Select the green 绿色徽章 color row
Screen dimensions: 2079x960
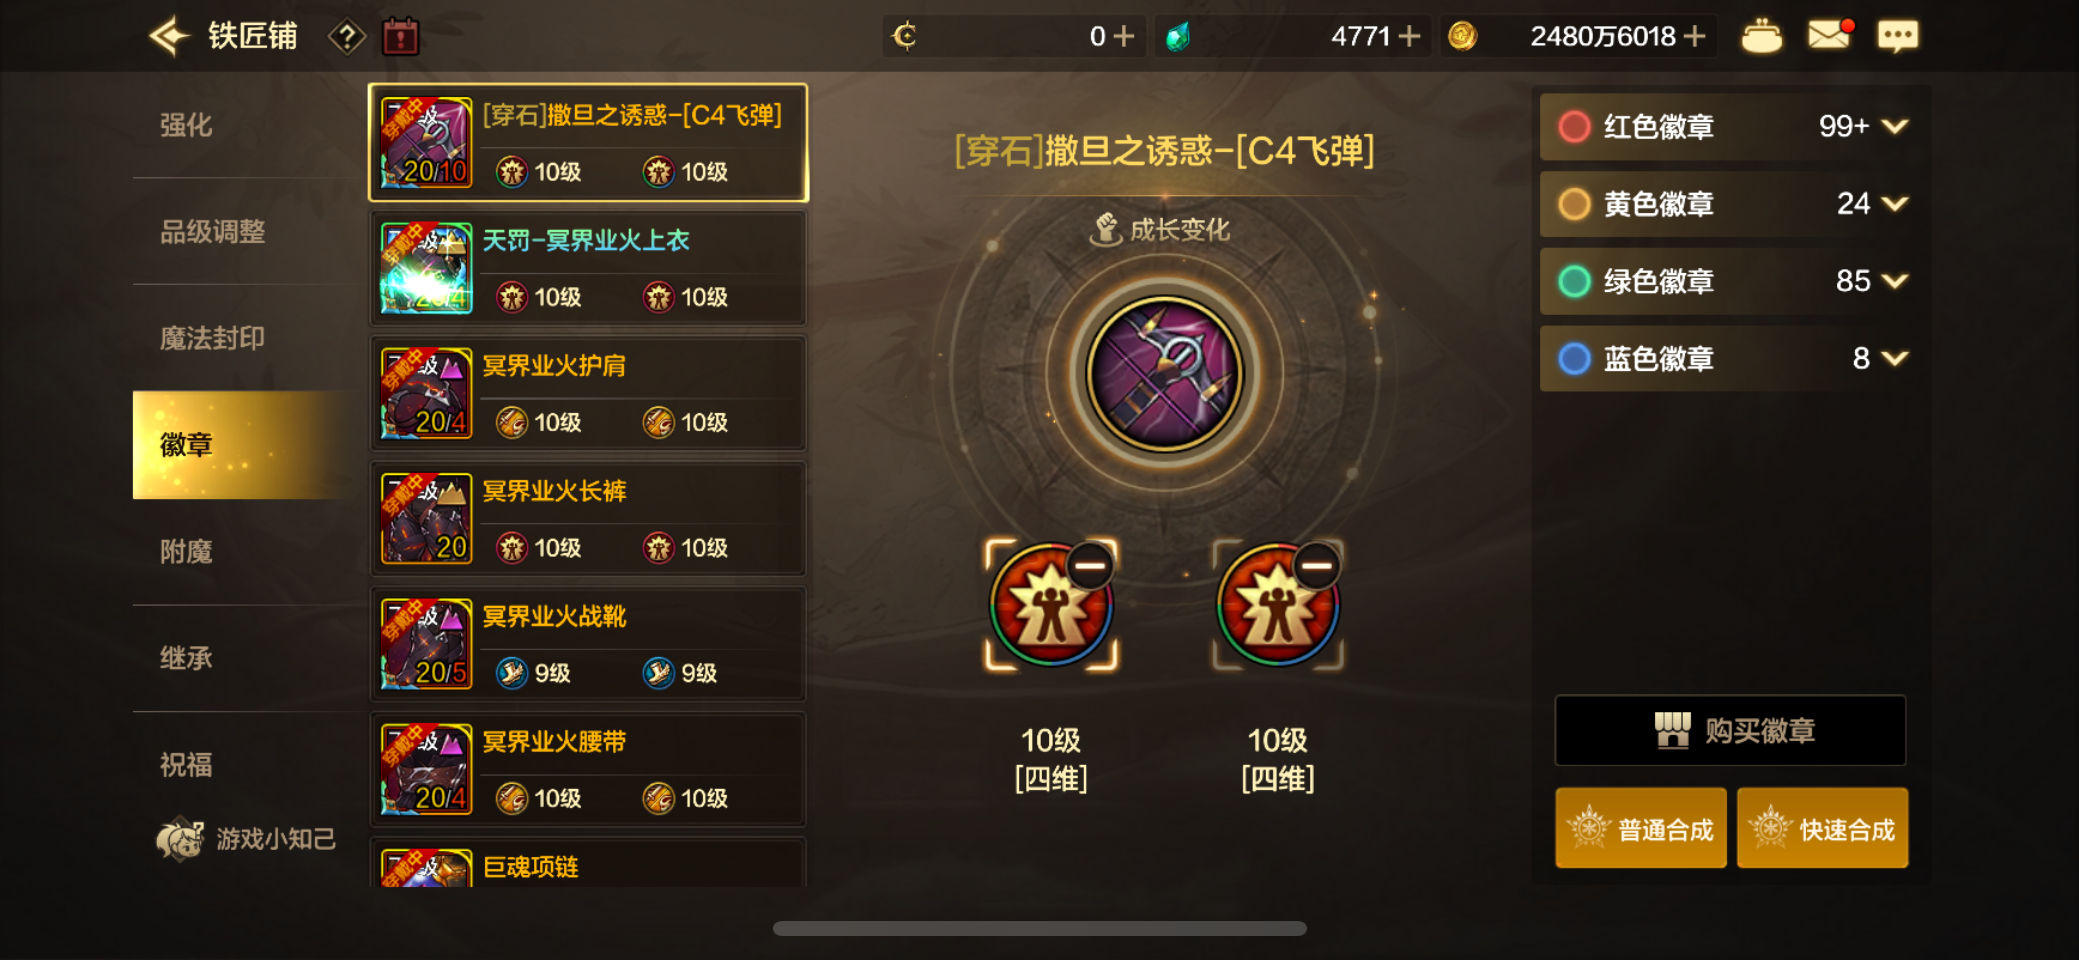coord(1729,281)
